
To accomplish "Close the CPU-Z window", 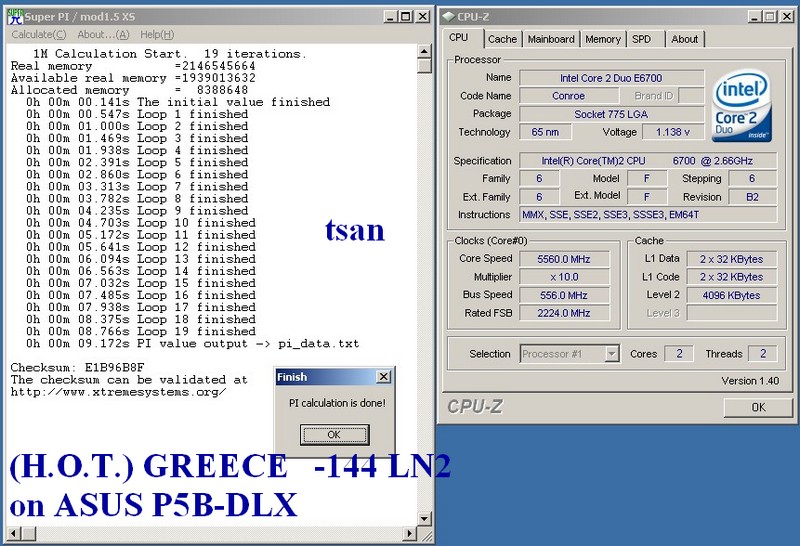I will point(787,17).
